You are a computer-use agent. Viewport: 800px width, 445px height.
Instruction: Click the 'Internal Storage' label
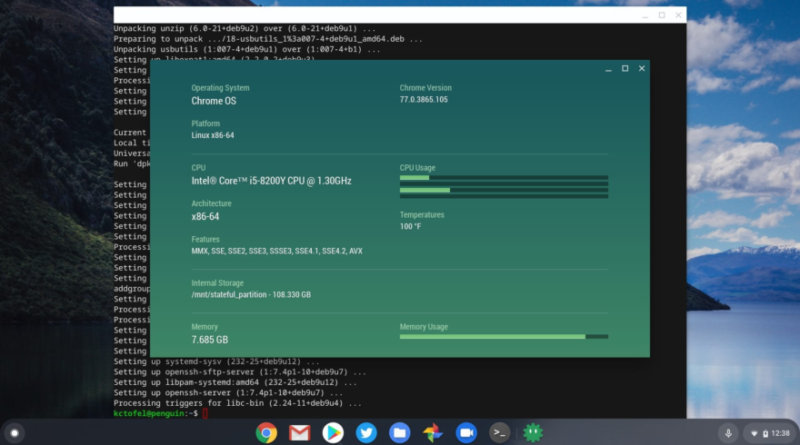click(217, 283)
